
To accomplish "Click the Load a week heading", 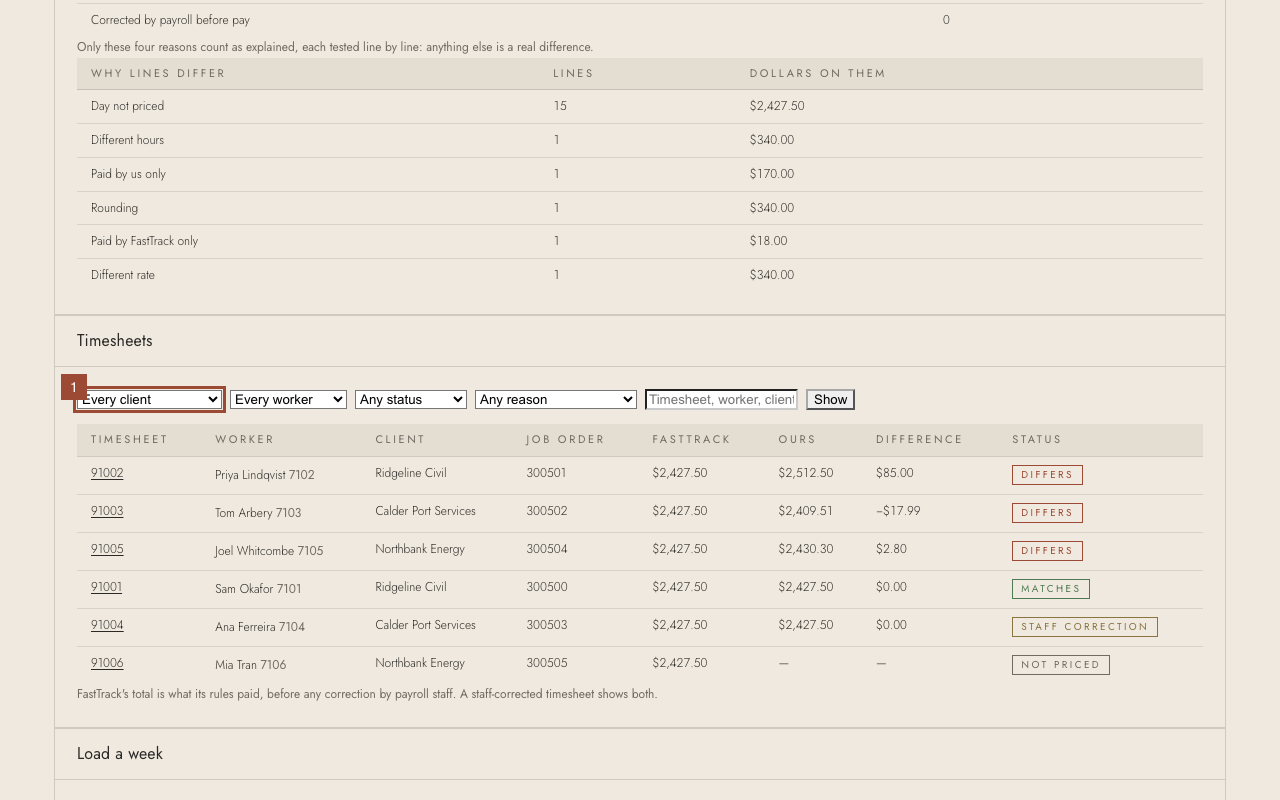I will coord(120,754).
